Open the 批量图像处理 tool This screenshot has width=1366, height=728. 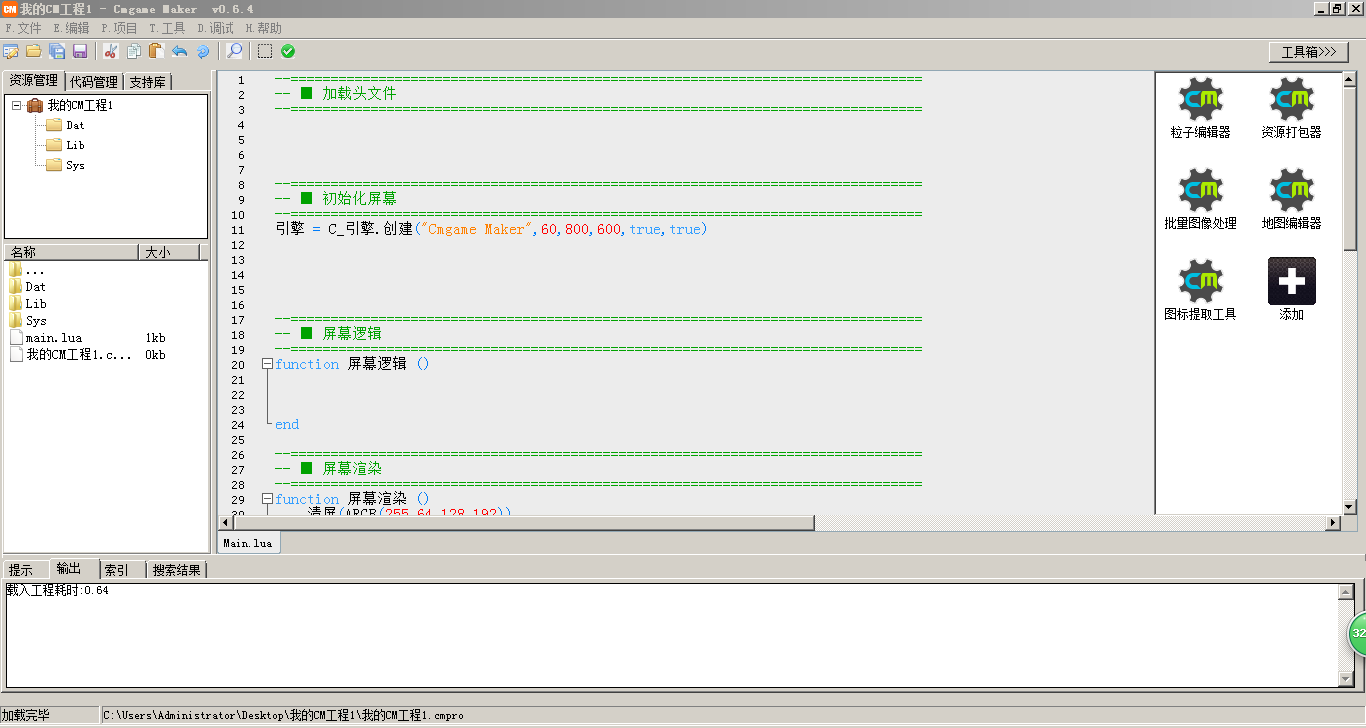pyautogui.click(x=1200, y=199)
